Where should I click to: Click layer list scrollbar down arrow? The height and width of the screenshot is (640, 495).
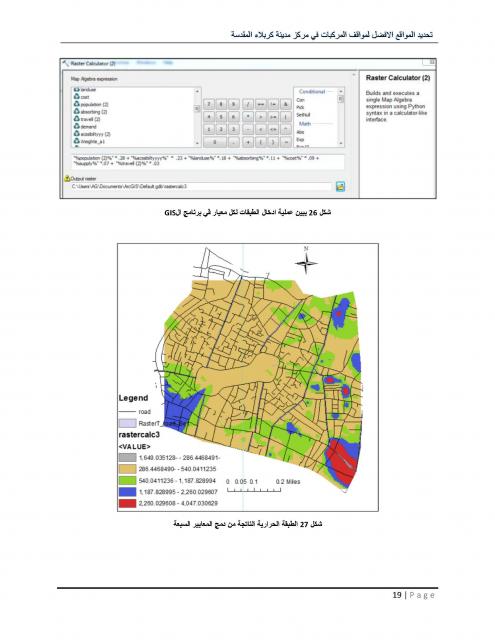pos(198,143)
